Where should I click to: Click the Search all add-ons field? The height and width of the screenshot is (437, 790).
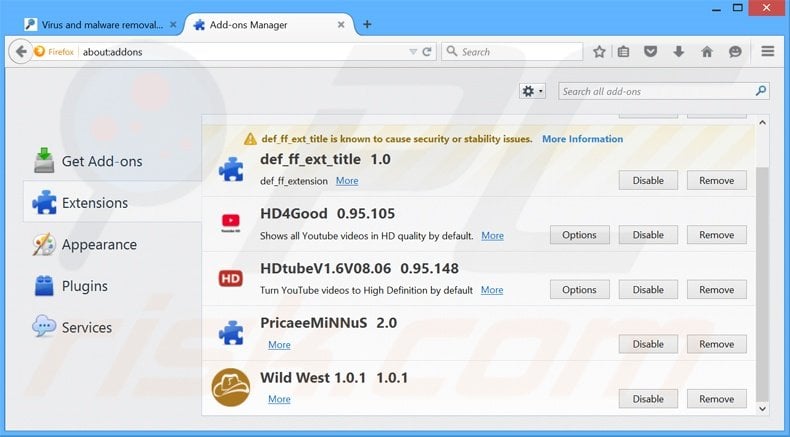[x=664, y=91]
